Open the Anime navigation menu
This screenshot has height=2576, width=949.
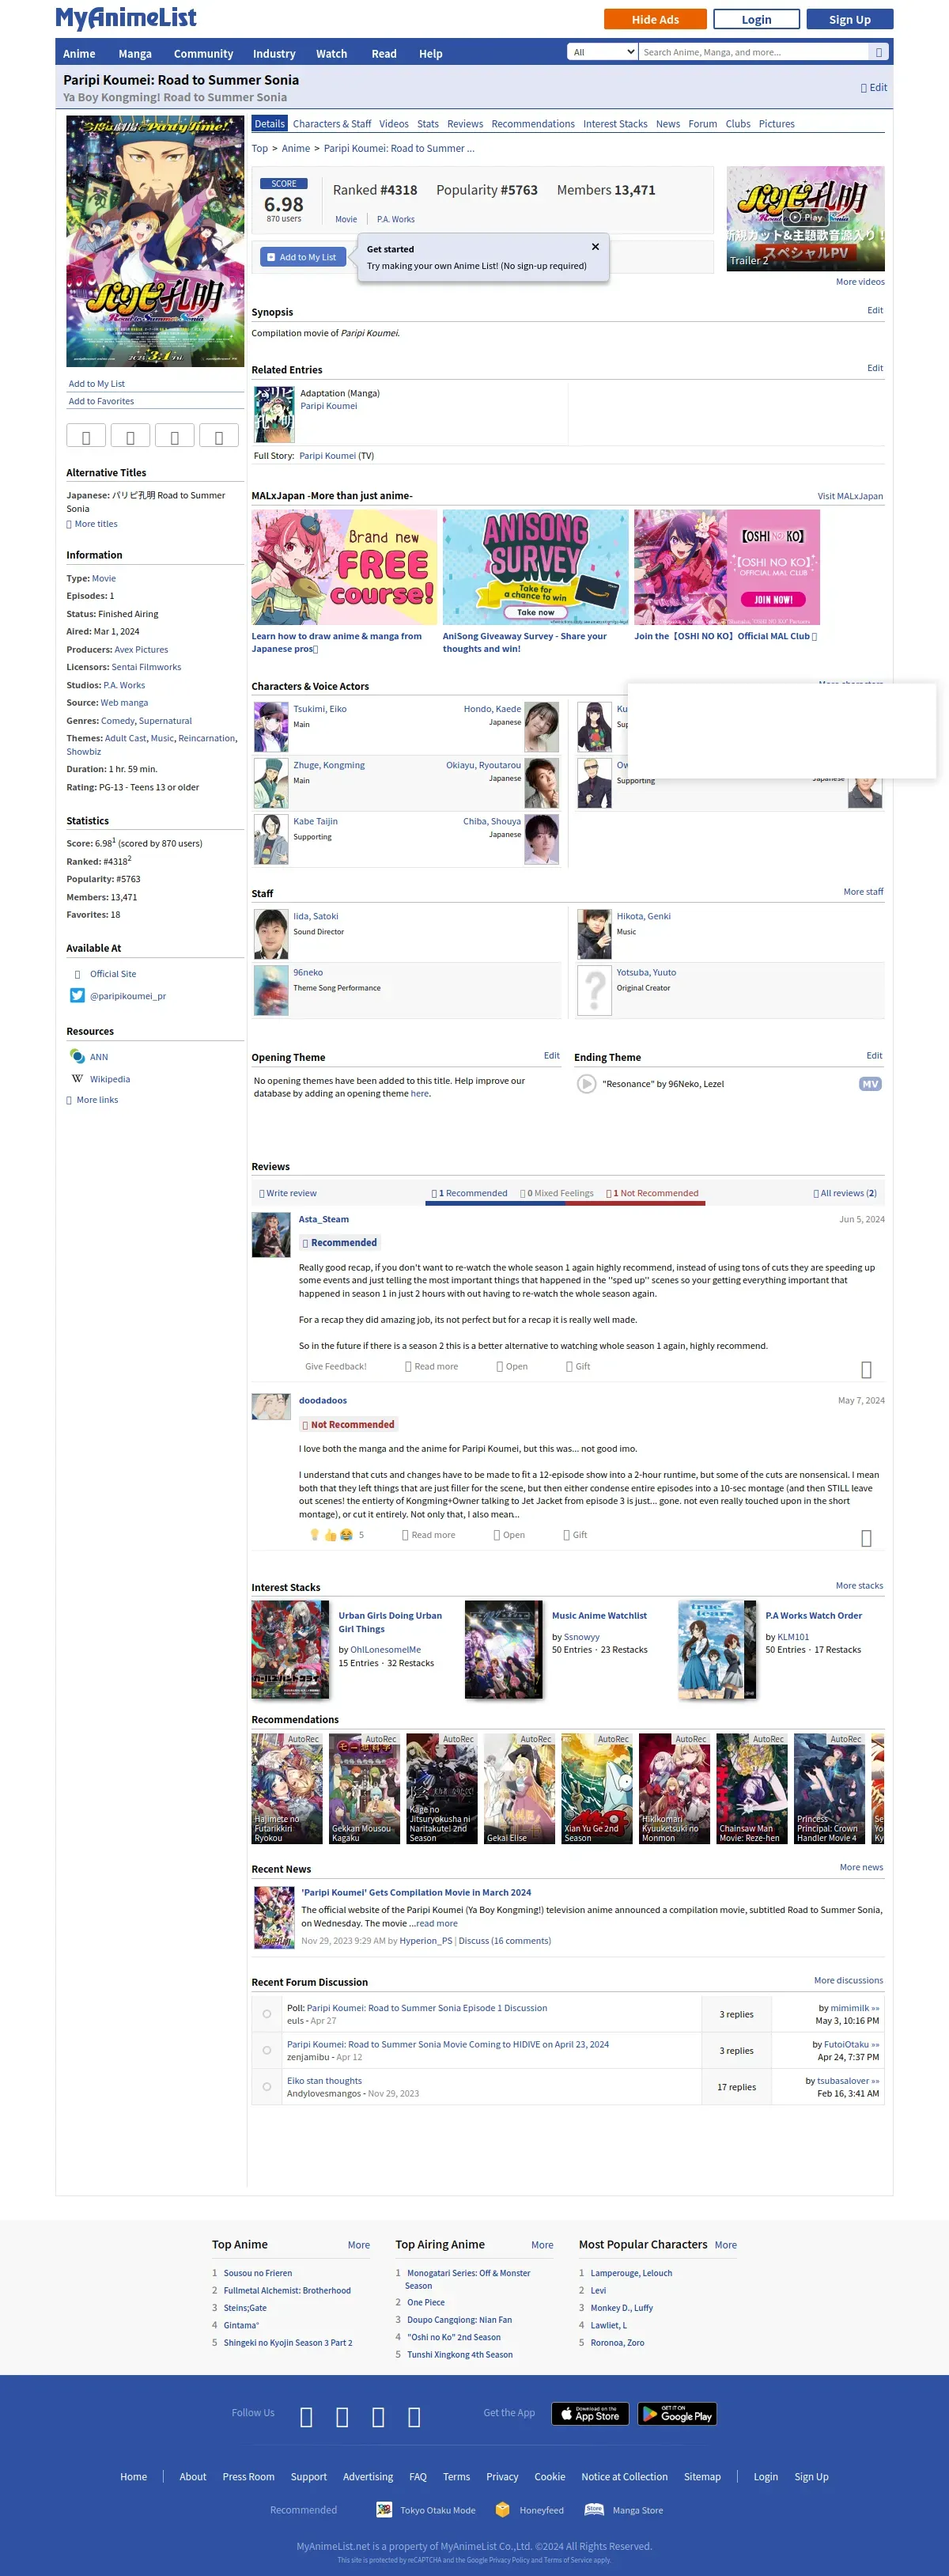(79, 54)
